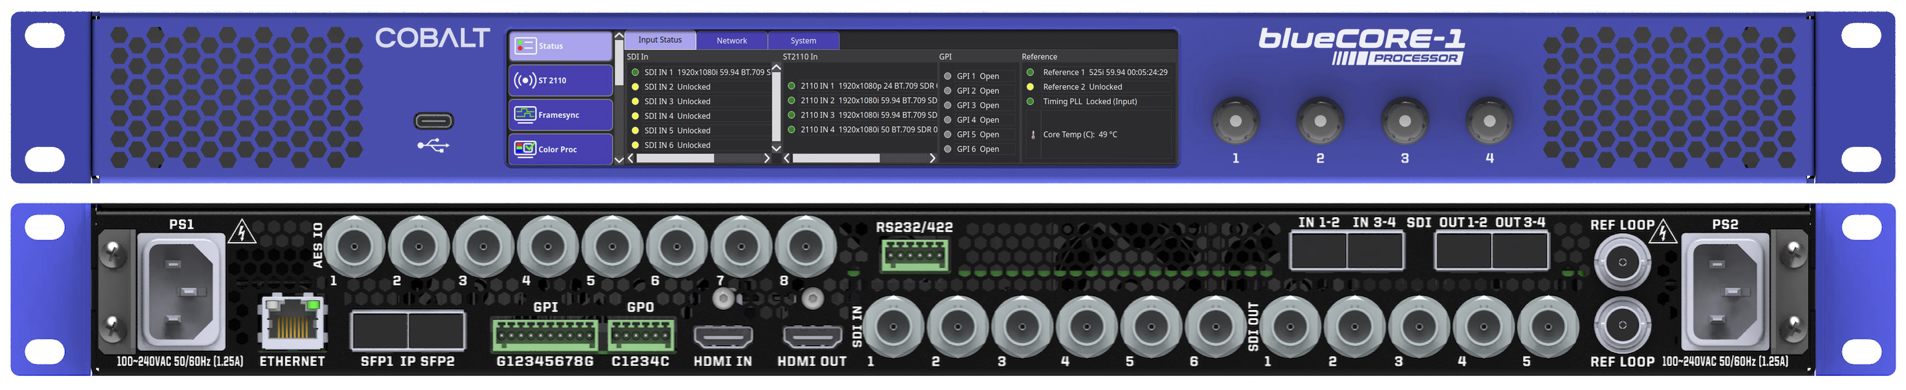Click the USB symbol below the port
The height and width of the screenshot is (390, 1906).
click(x=433, y=146)
